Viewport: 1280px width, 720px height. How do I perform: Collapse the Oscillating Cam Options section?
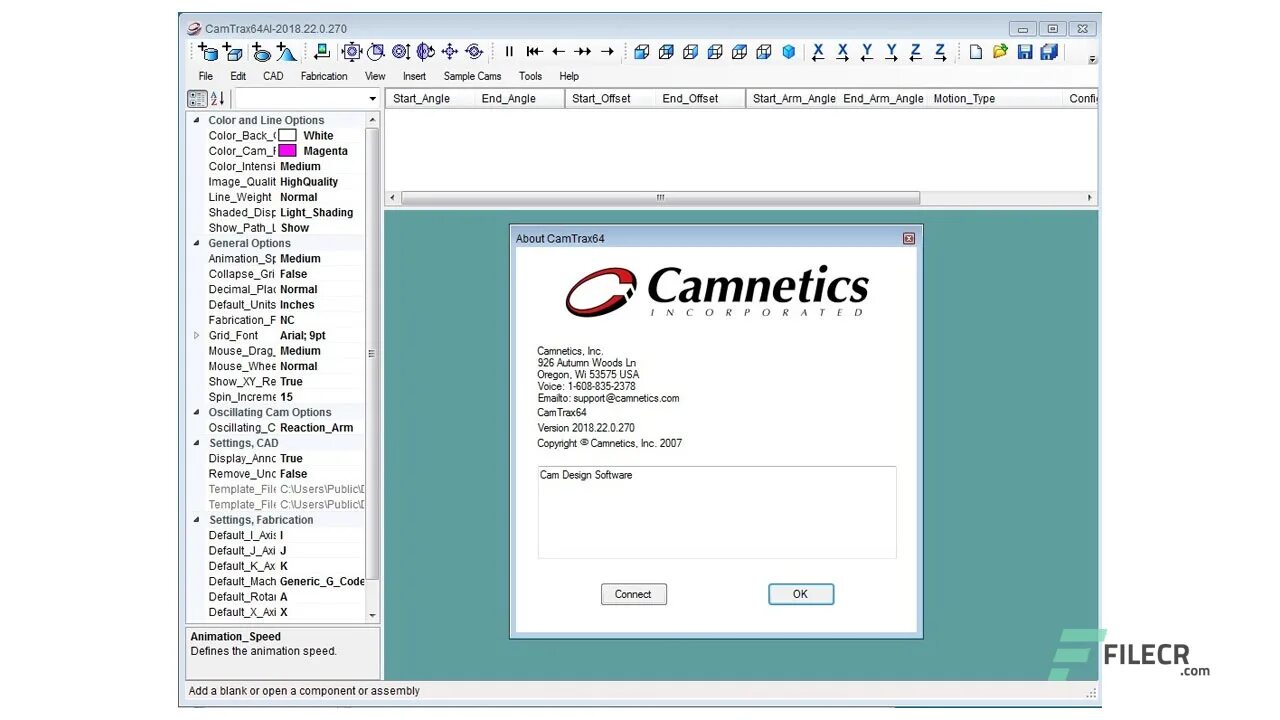coord(196,412)
